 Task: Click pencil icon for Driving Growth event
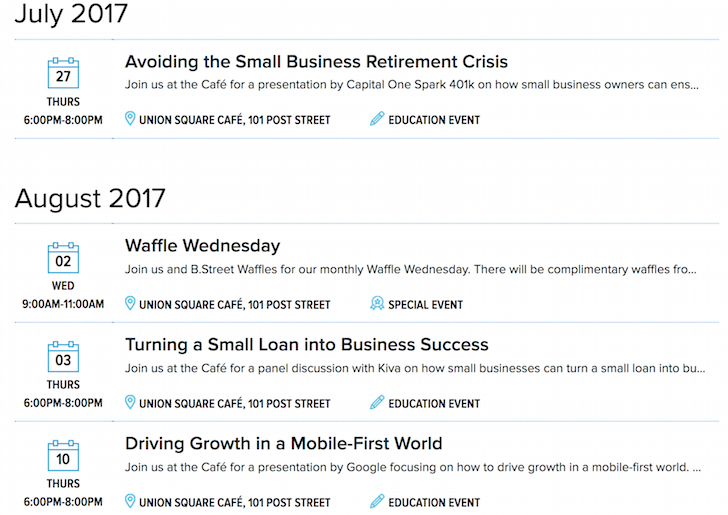point(377,501)
